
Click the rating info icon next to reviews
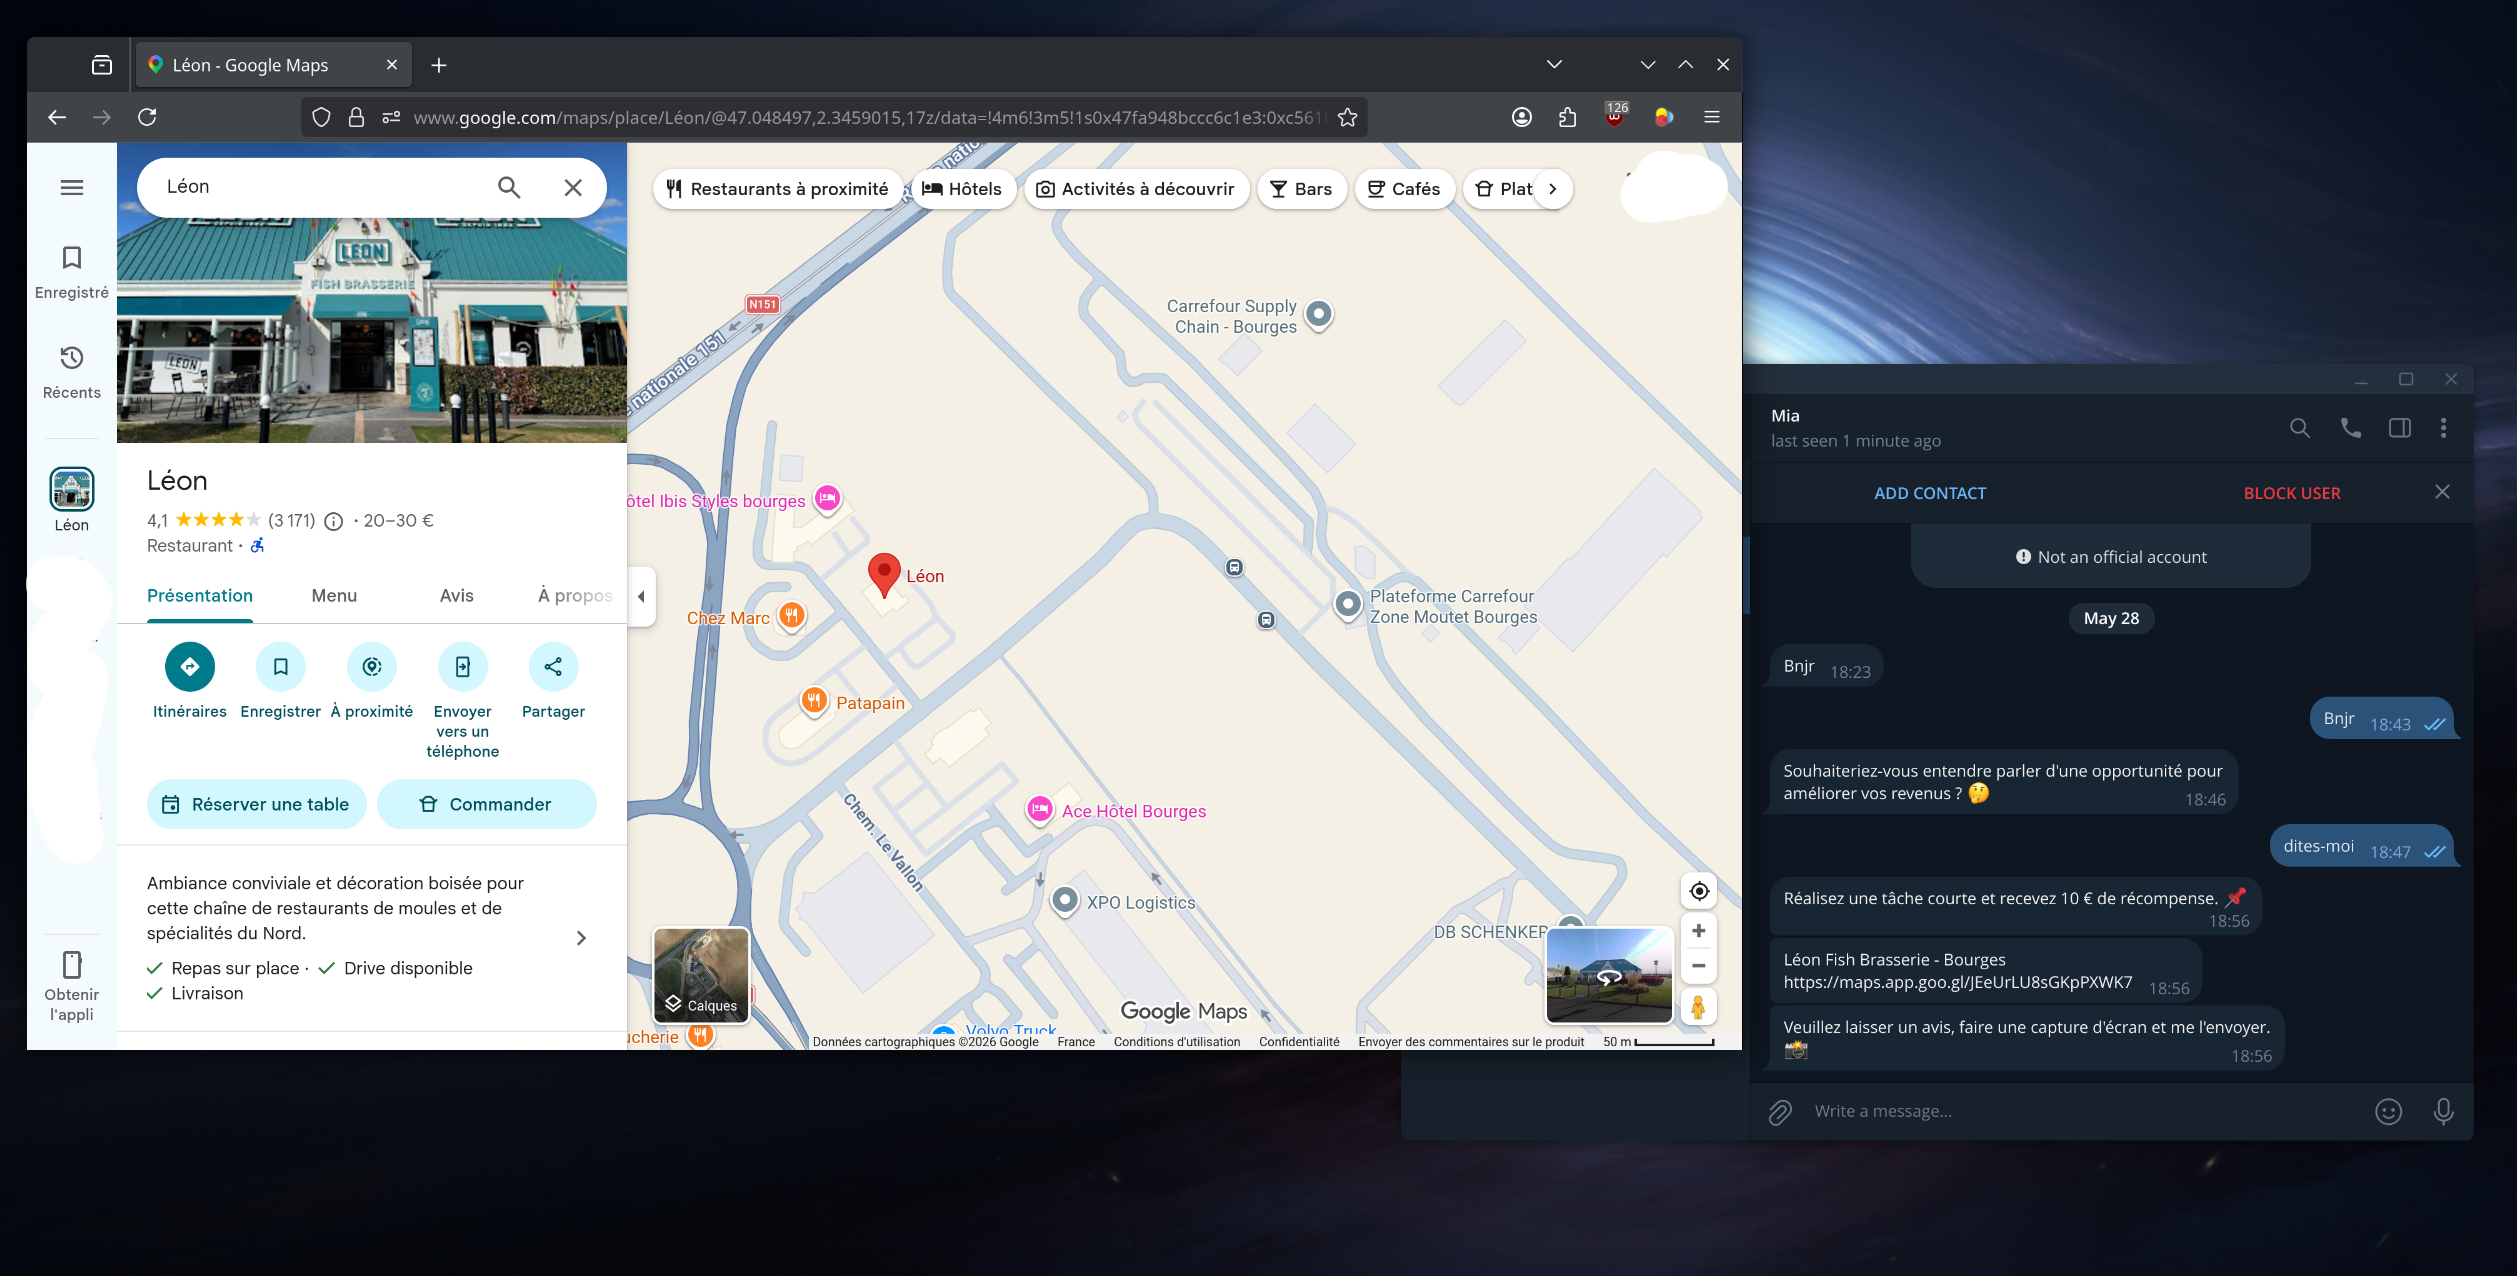point(334,521)
